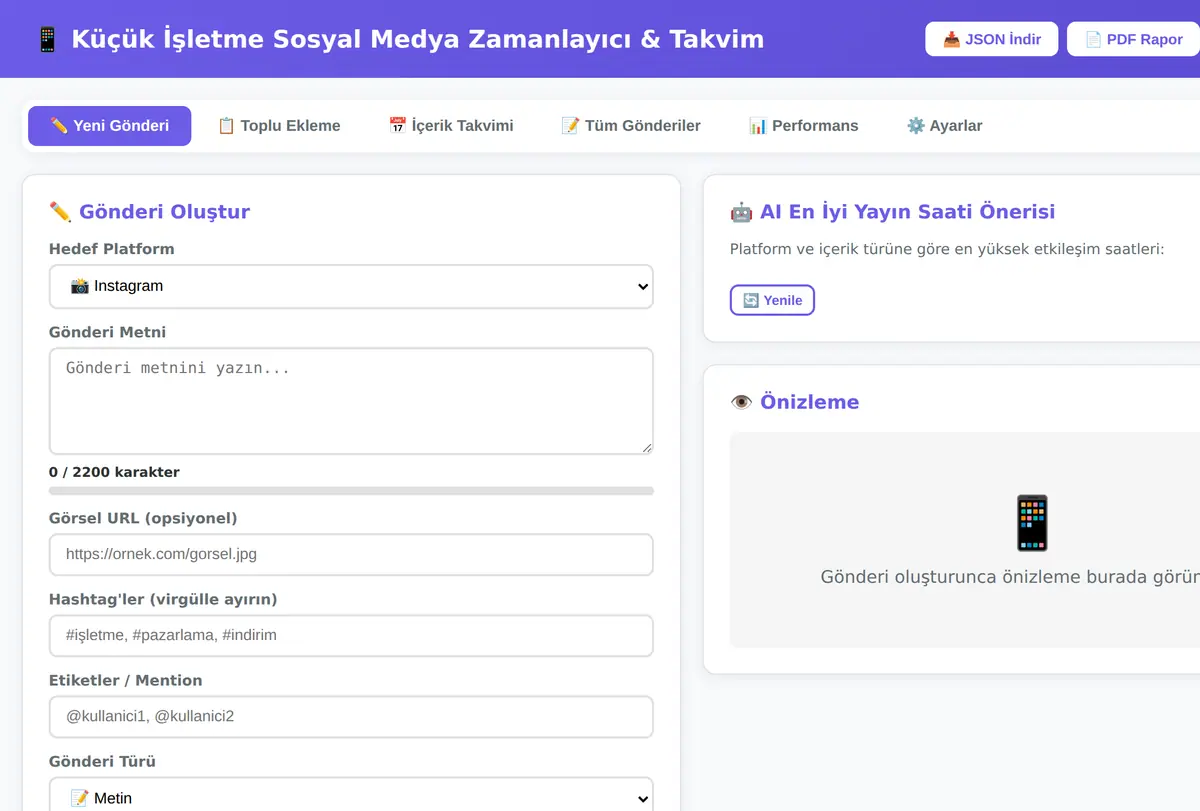The image size is (1200, 811).
Task: Select the Etiketler / Mention input field
Action: point(351,716)
